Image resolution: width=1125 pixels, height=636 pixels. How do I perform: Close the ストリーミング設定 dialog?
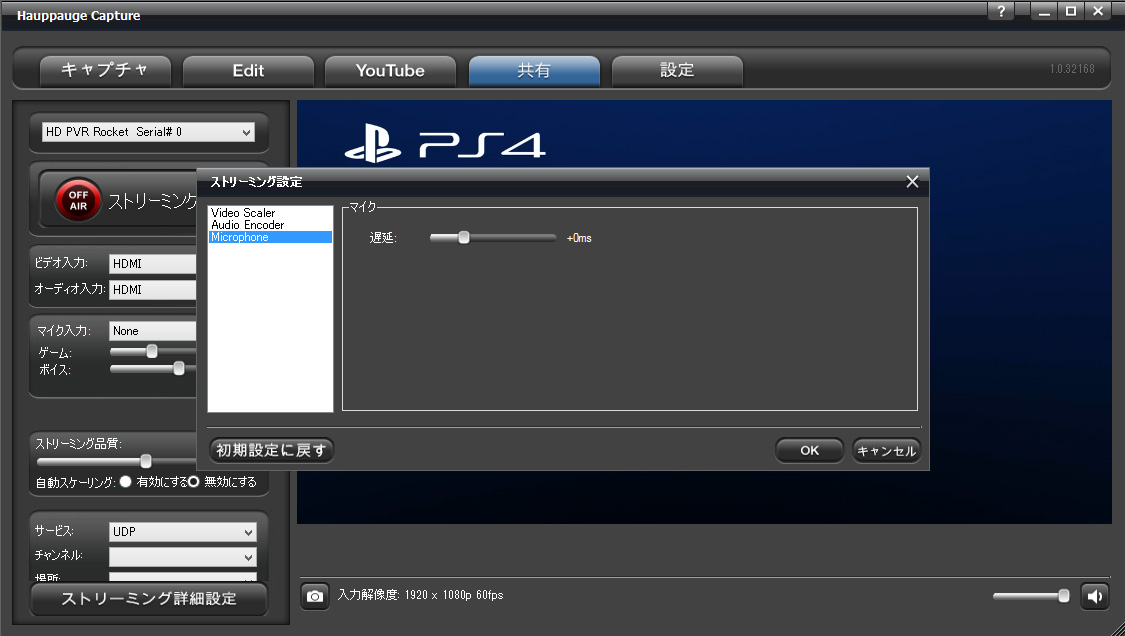pyautogui.click(x=912, y=182)
